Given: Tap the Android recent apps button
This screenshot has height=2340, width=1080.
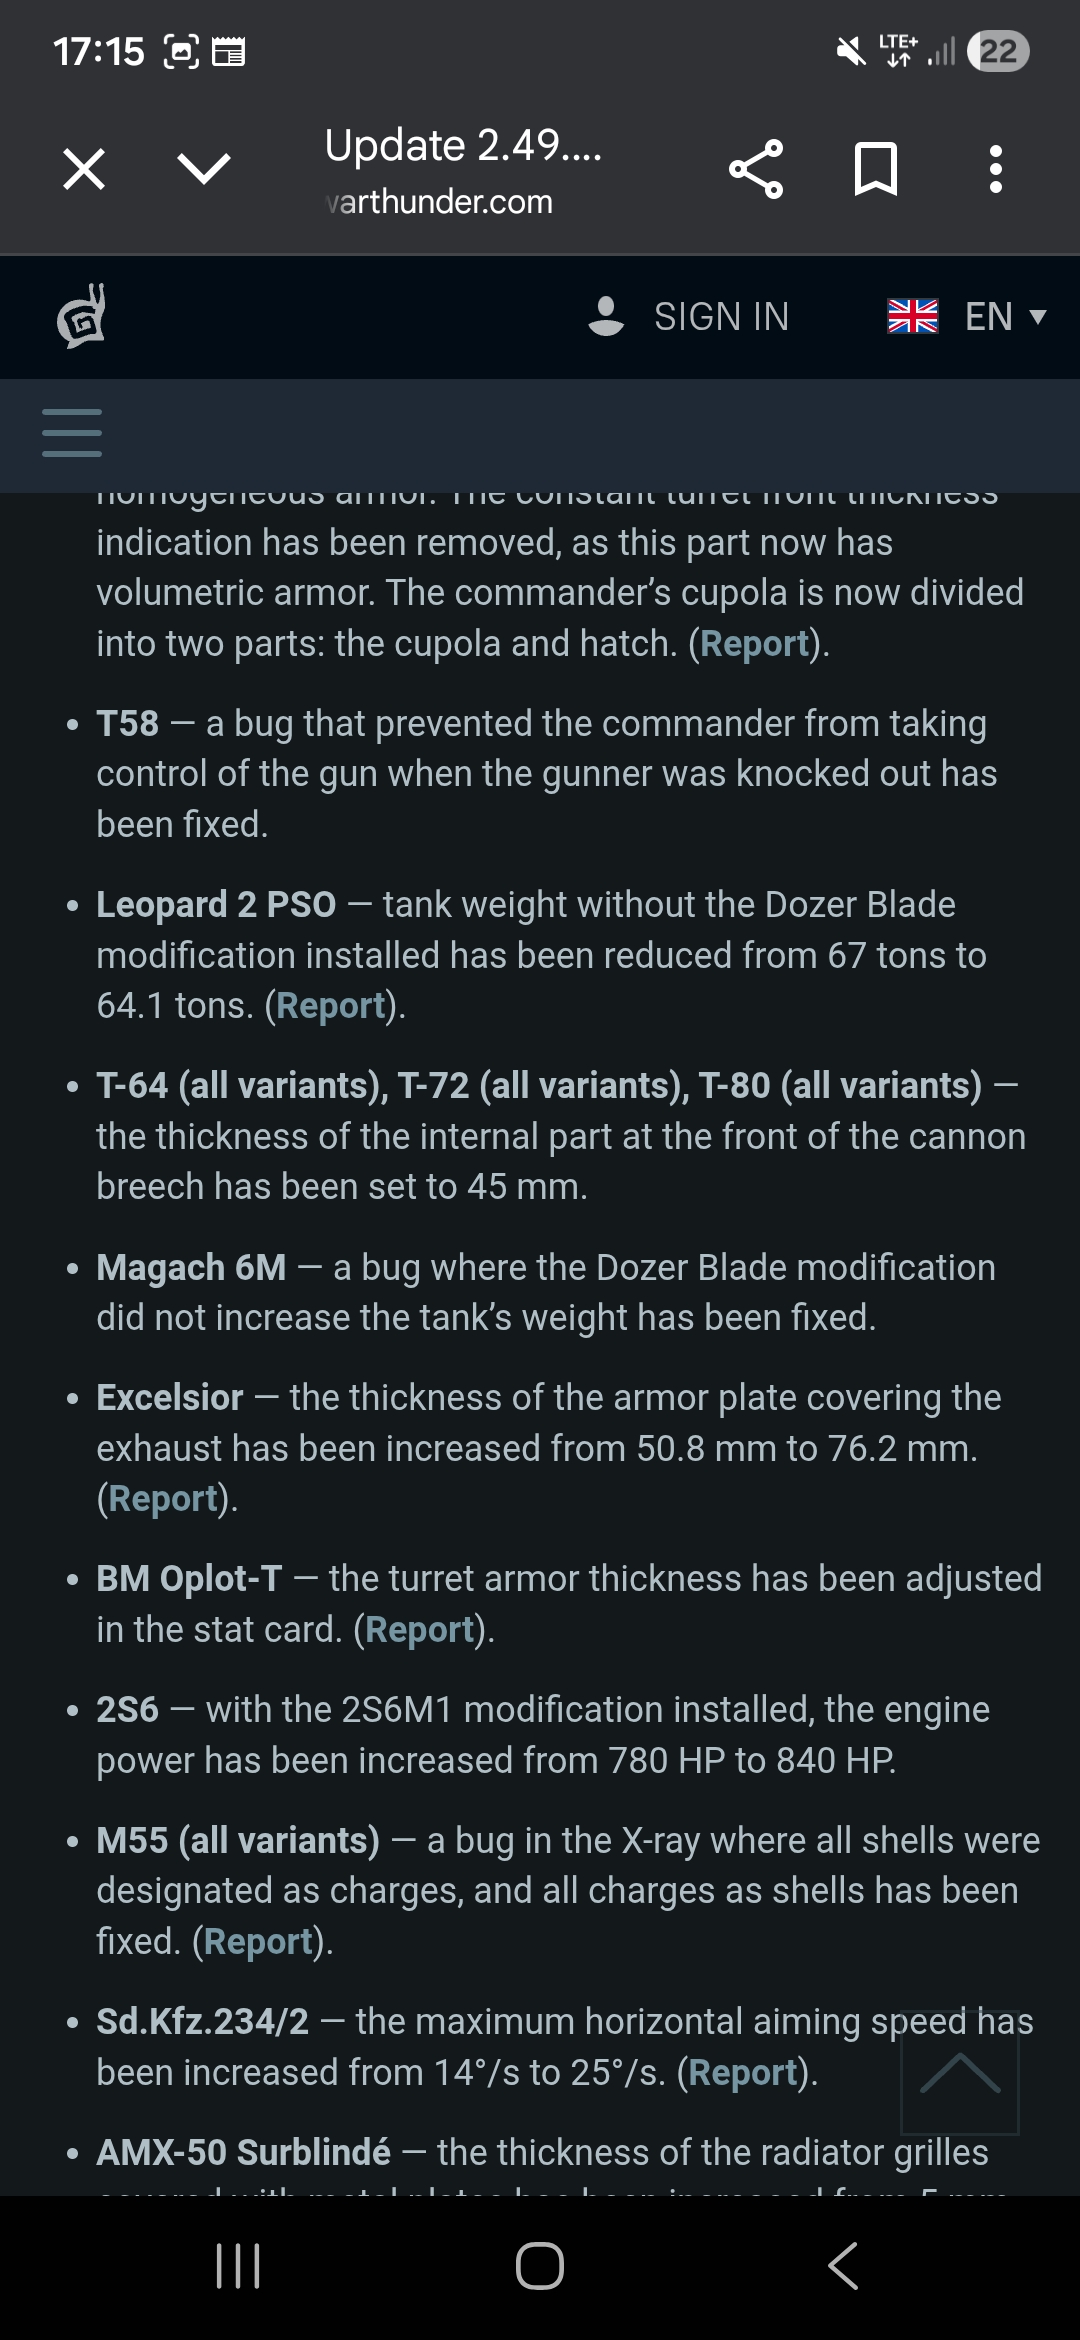Looking at the screenshot, I should tap(239, 2266).
